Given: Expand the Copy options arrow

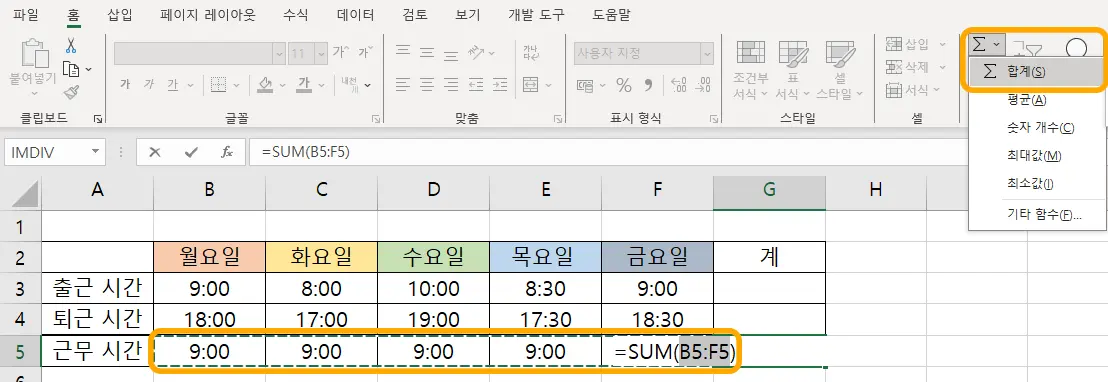Looking at the screenshot, I should [x=88, y=69].
